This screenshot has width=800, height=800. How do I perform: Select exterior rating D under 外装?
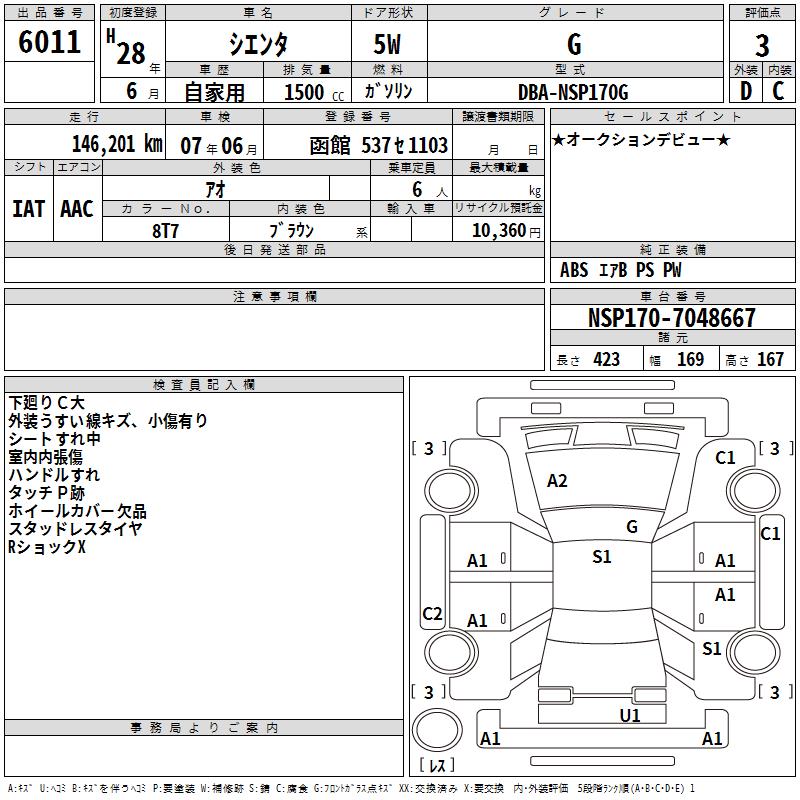[x=746, y=91]
